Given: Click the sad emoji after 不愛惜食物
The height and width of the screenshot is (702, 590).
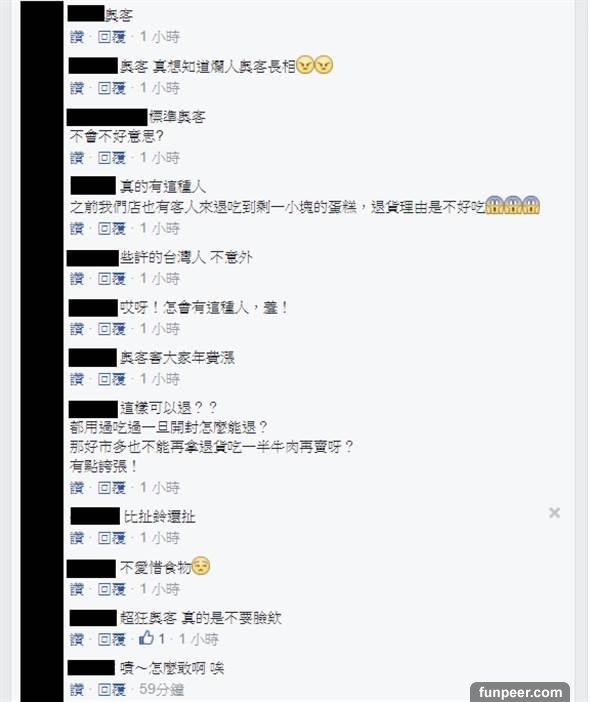Looking at the screenshot, I should [201, 566].
